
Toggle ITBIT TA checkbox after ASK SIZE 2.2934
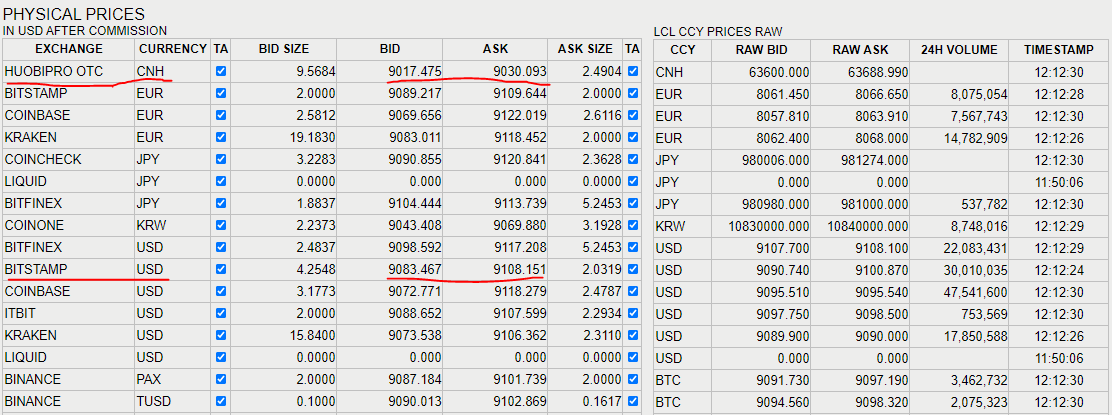633,313
